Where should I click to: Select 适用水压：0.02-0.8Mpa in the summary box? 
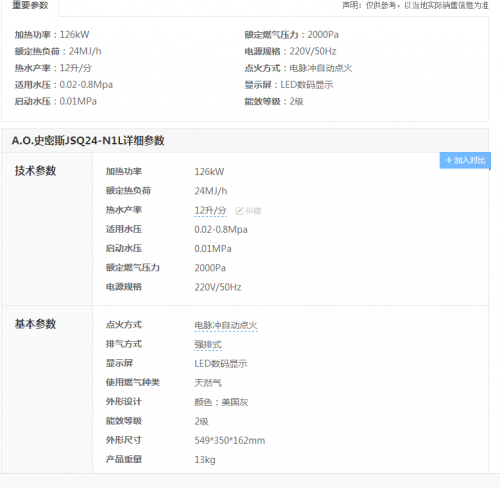(64, 85)
